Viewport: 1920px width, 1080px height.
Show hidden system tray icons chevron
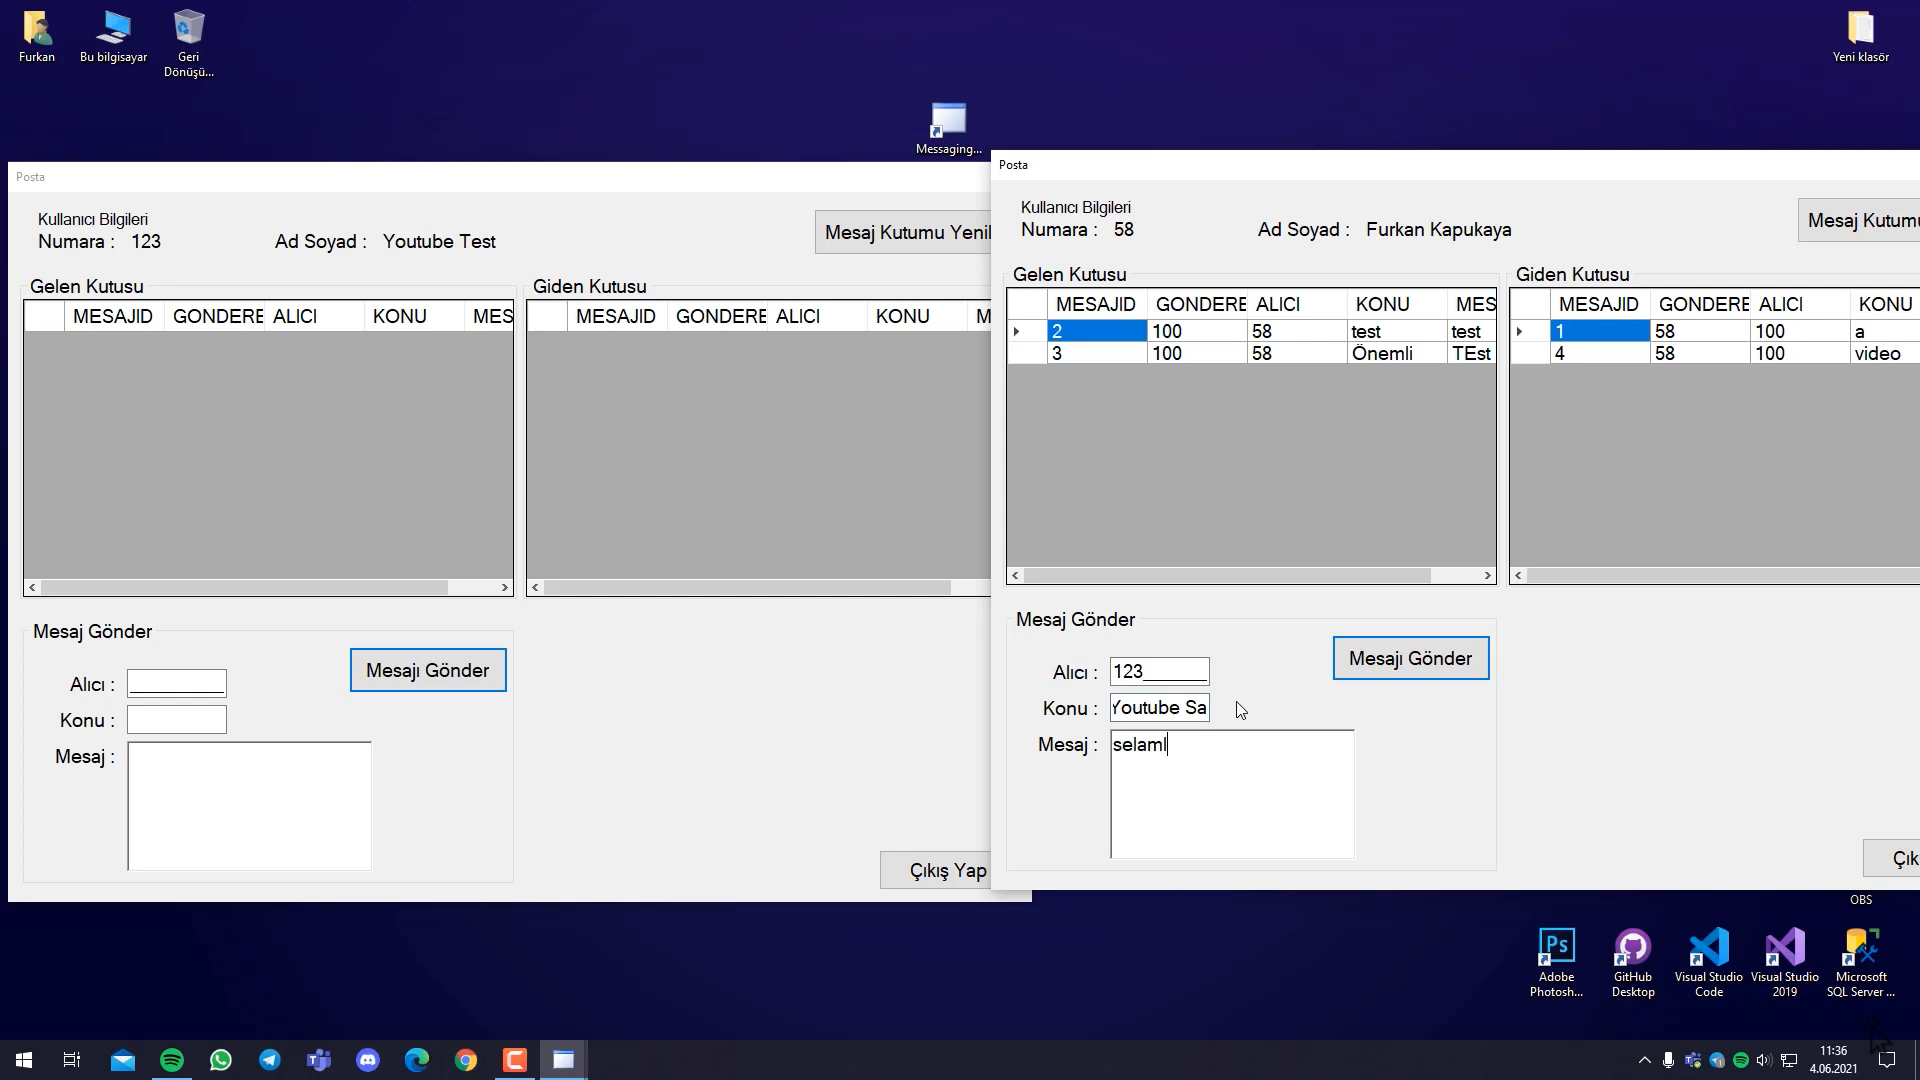1644,1060
